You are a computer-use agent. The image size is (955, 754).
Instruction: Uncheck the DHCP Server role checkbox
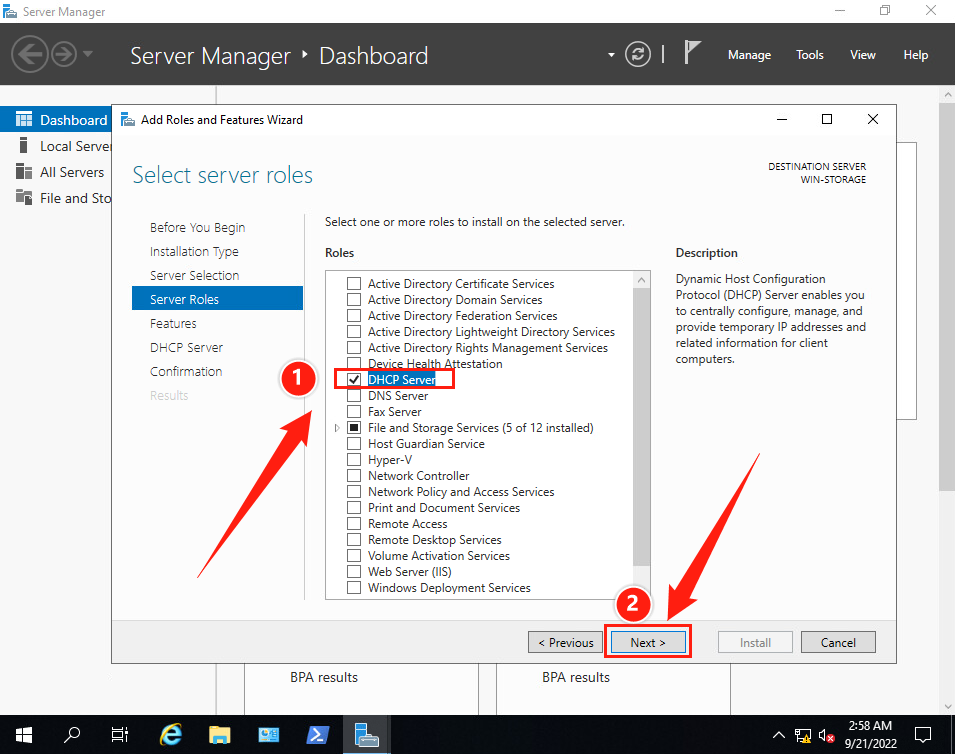[354, 380]
